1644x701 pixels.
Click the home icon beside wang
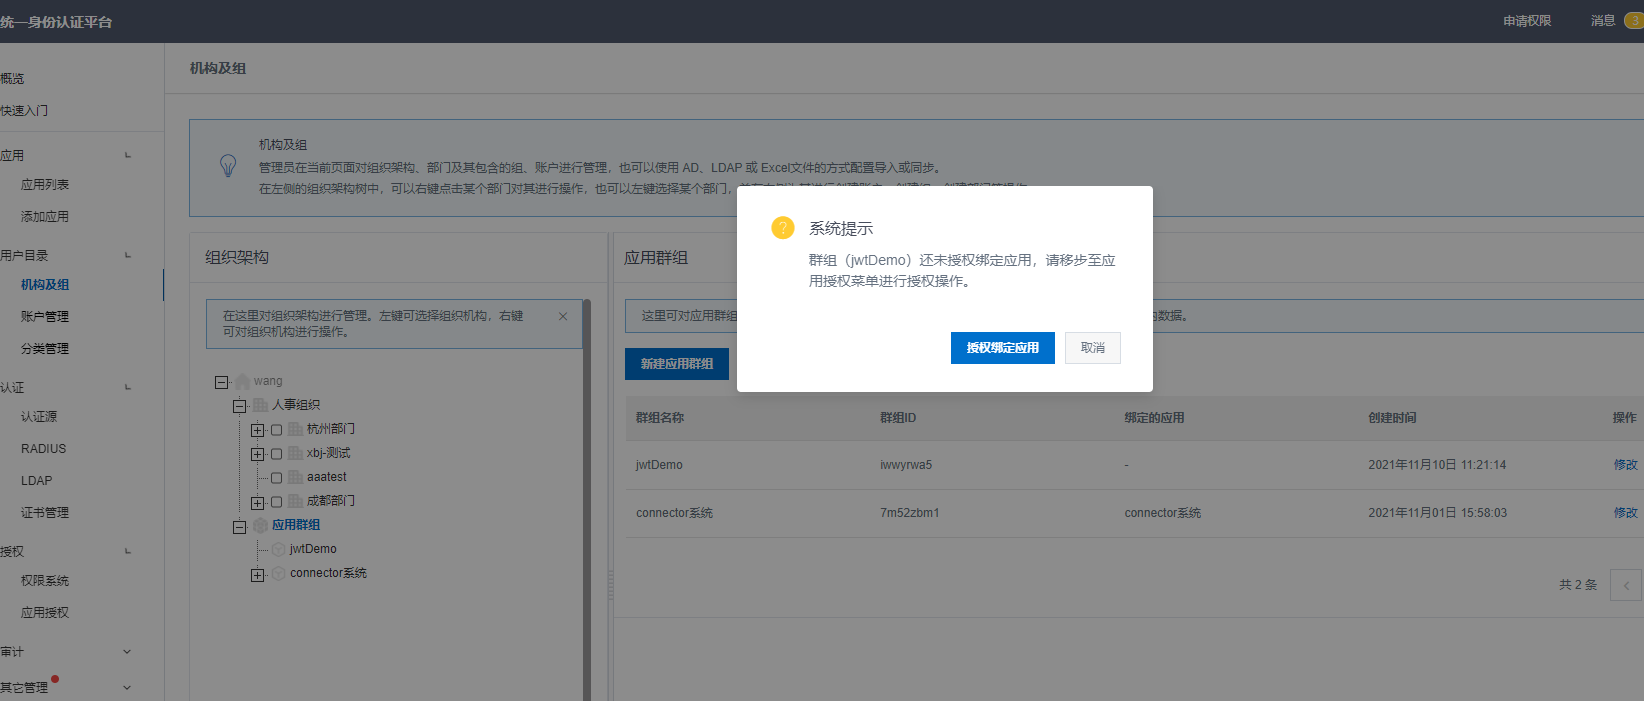point(242,382)
